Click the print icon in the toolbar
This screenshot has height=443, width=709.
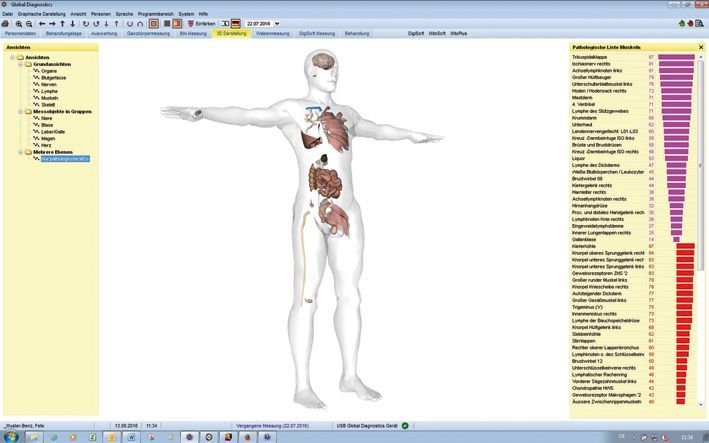pyautogui.click(x=7, y=23)
